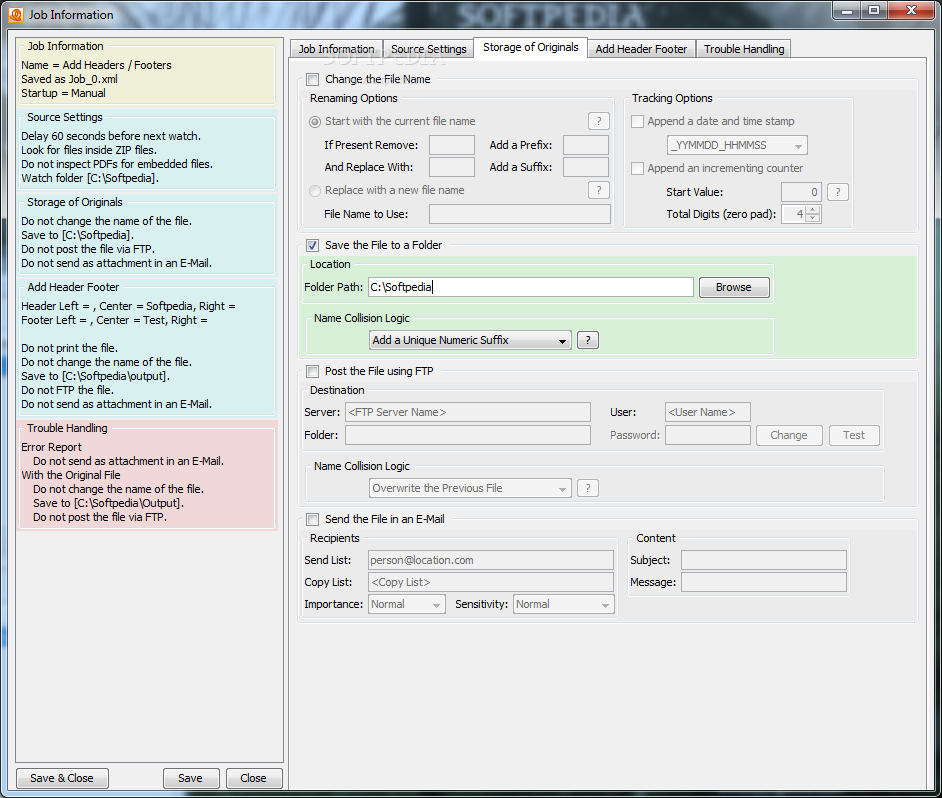Click help button beside Replace with new file name
Screen dimensions: 942x798
pyautogui.click(x=598, y=190)
